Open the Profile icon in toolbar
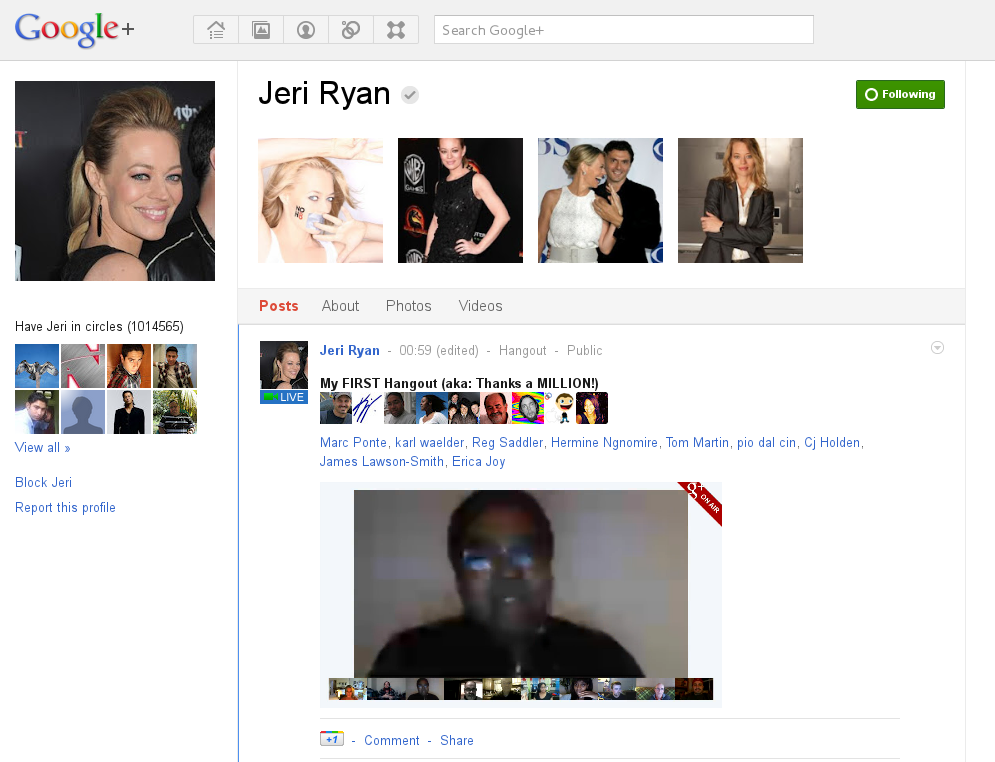This screenshot has height=762, width=995. point(306,30)
